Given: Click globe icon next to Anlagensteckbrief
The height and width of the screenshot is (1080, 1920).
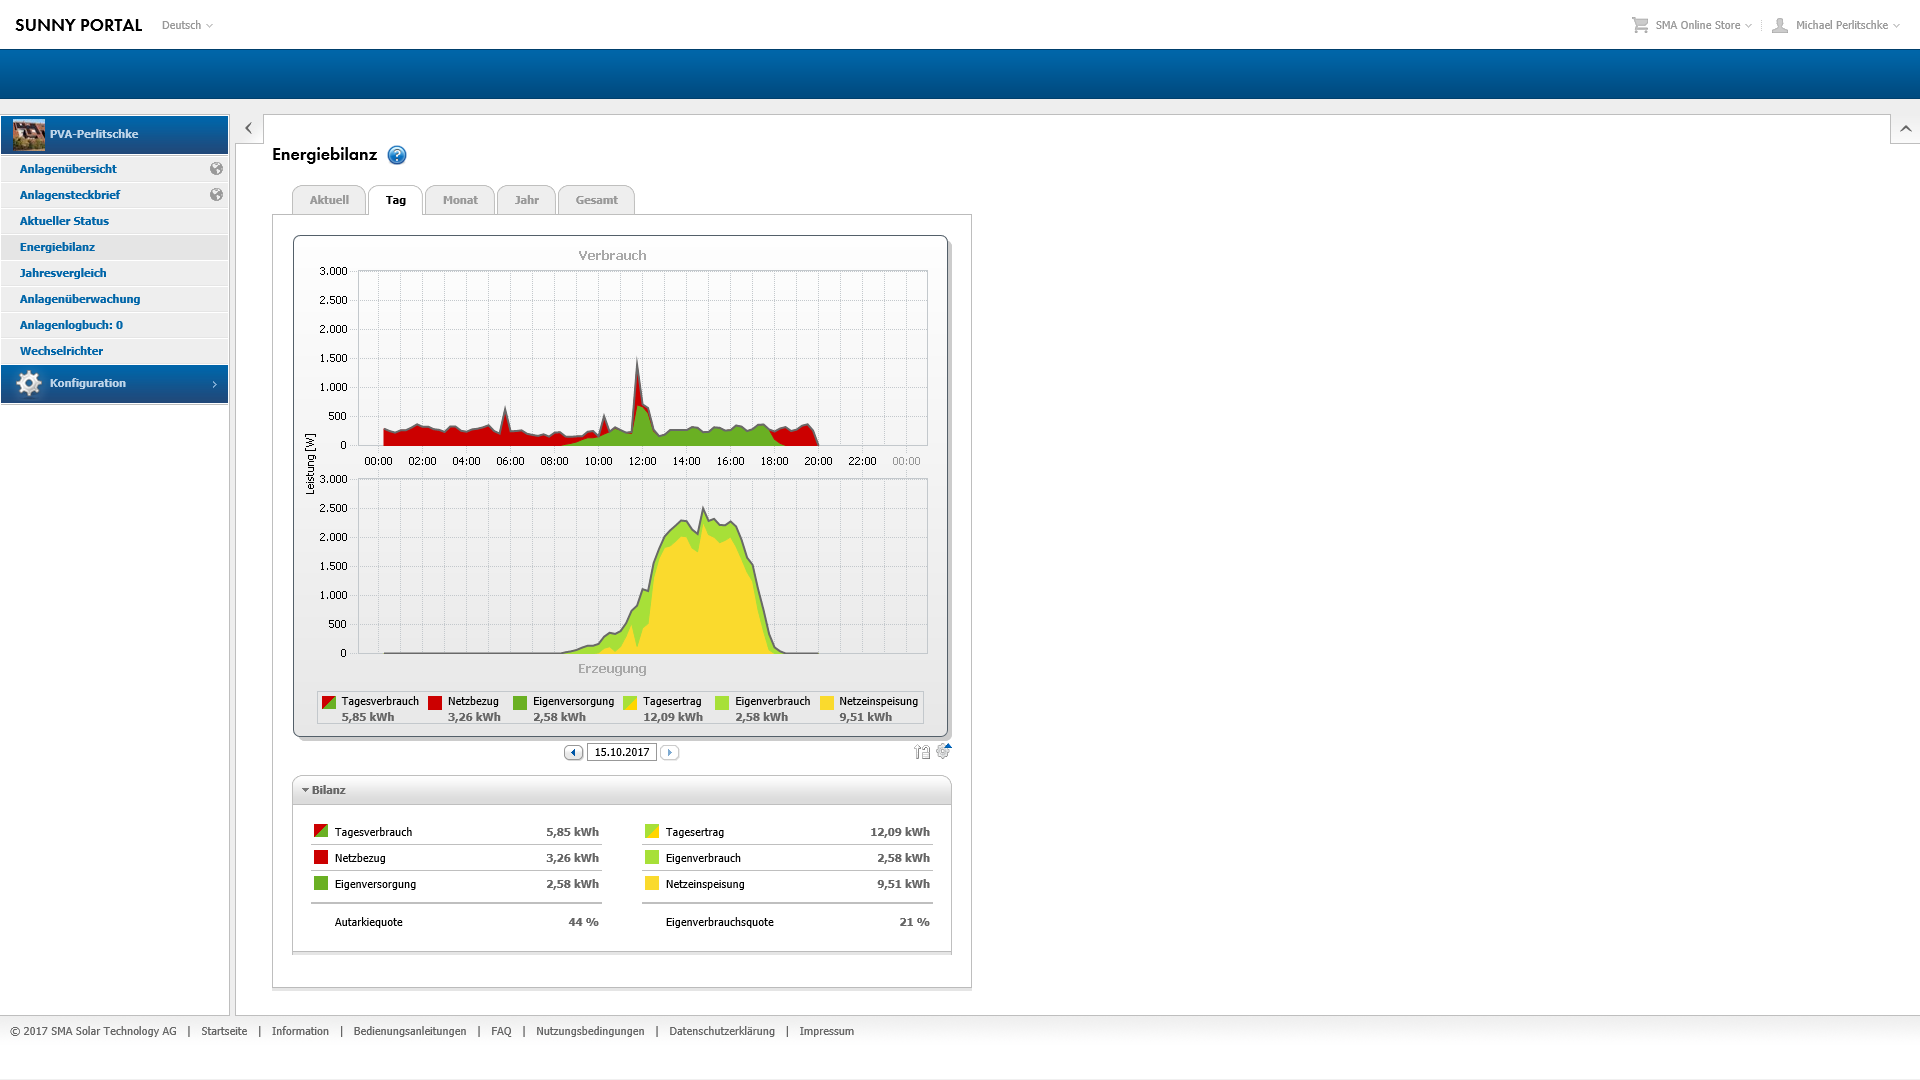Looking at the screenshot, I should click(x=216, y=195).
